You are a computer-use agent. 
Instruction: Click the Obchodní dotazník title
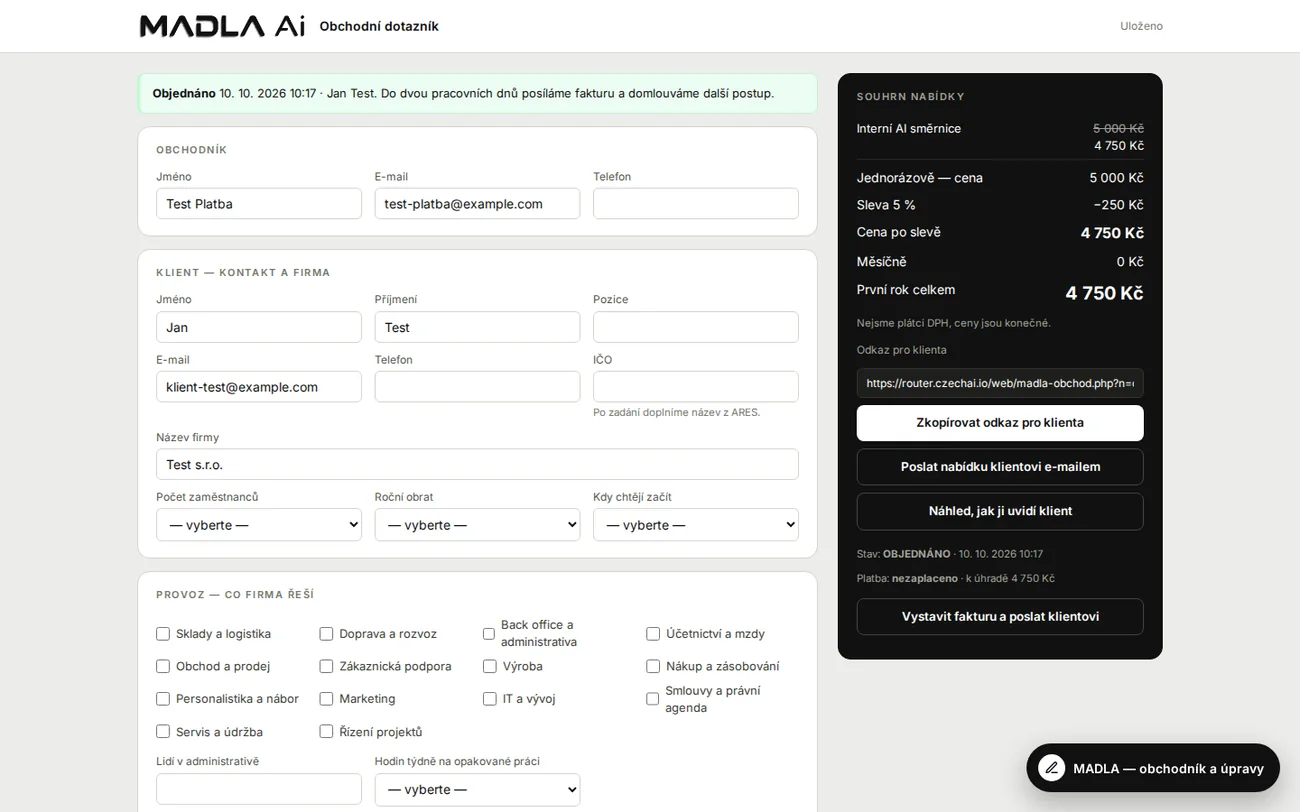click(x=379, y=26)
